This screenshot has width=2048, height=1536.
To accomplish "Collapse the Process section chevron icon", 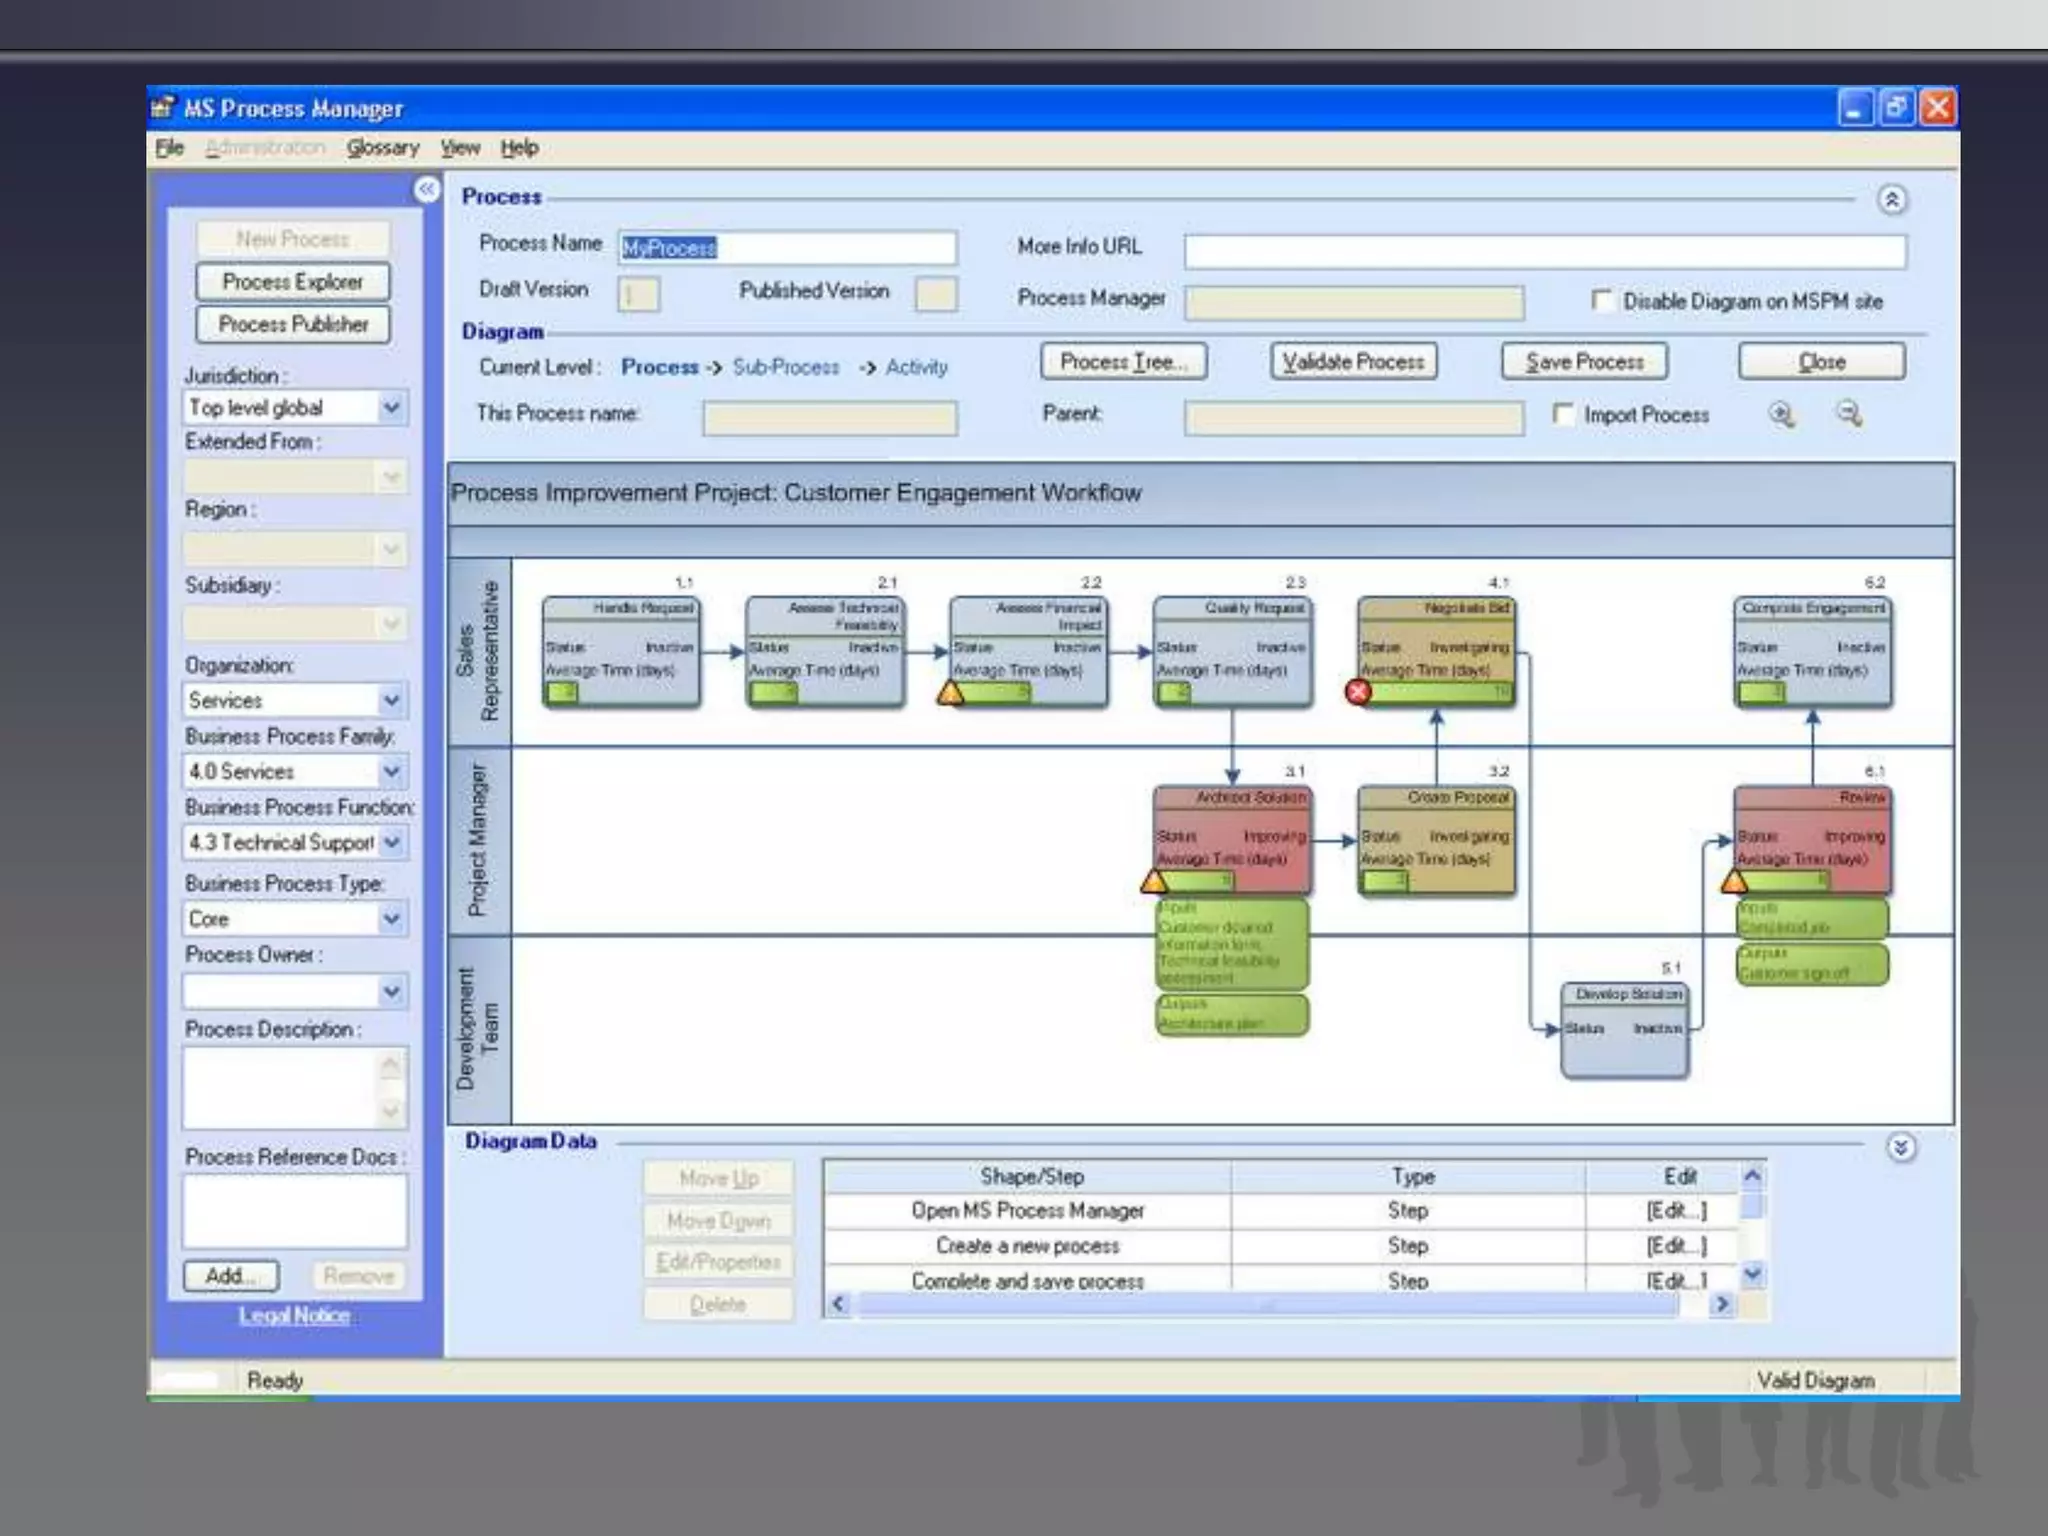I will point(1891,200).
